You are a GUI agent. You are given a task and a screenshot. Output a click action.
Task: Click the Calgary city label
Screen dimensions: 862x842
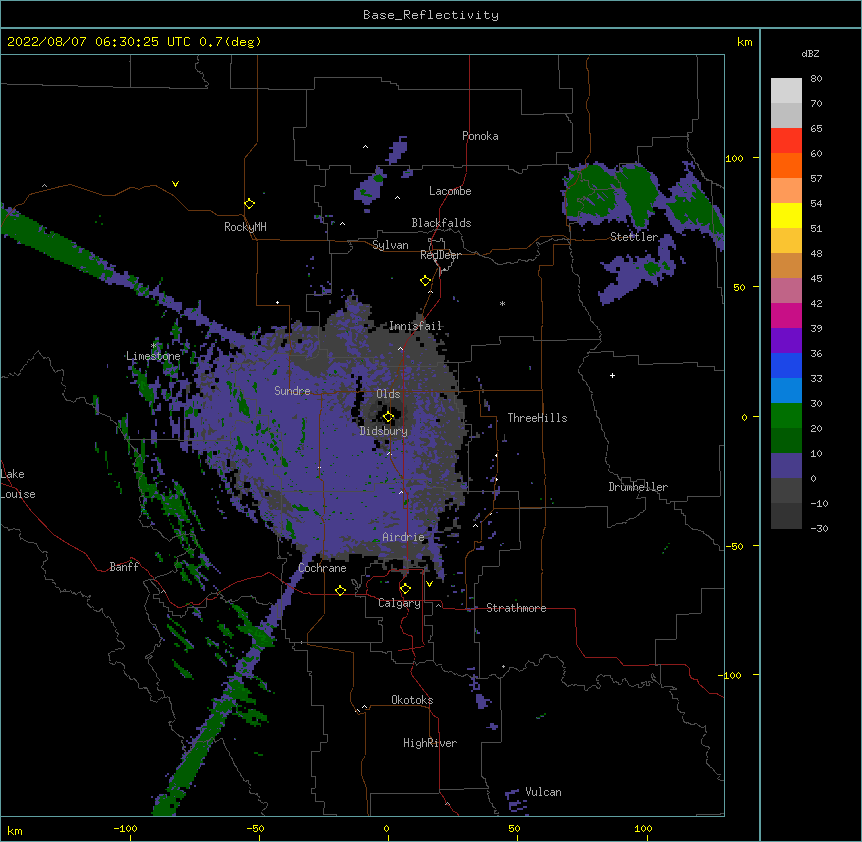399,603
